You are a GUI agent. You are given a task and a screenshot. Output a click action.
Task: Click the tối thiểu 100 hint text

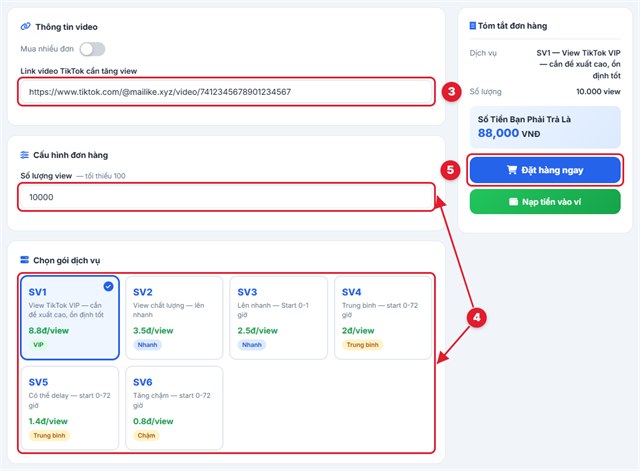(105, 176)
